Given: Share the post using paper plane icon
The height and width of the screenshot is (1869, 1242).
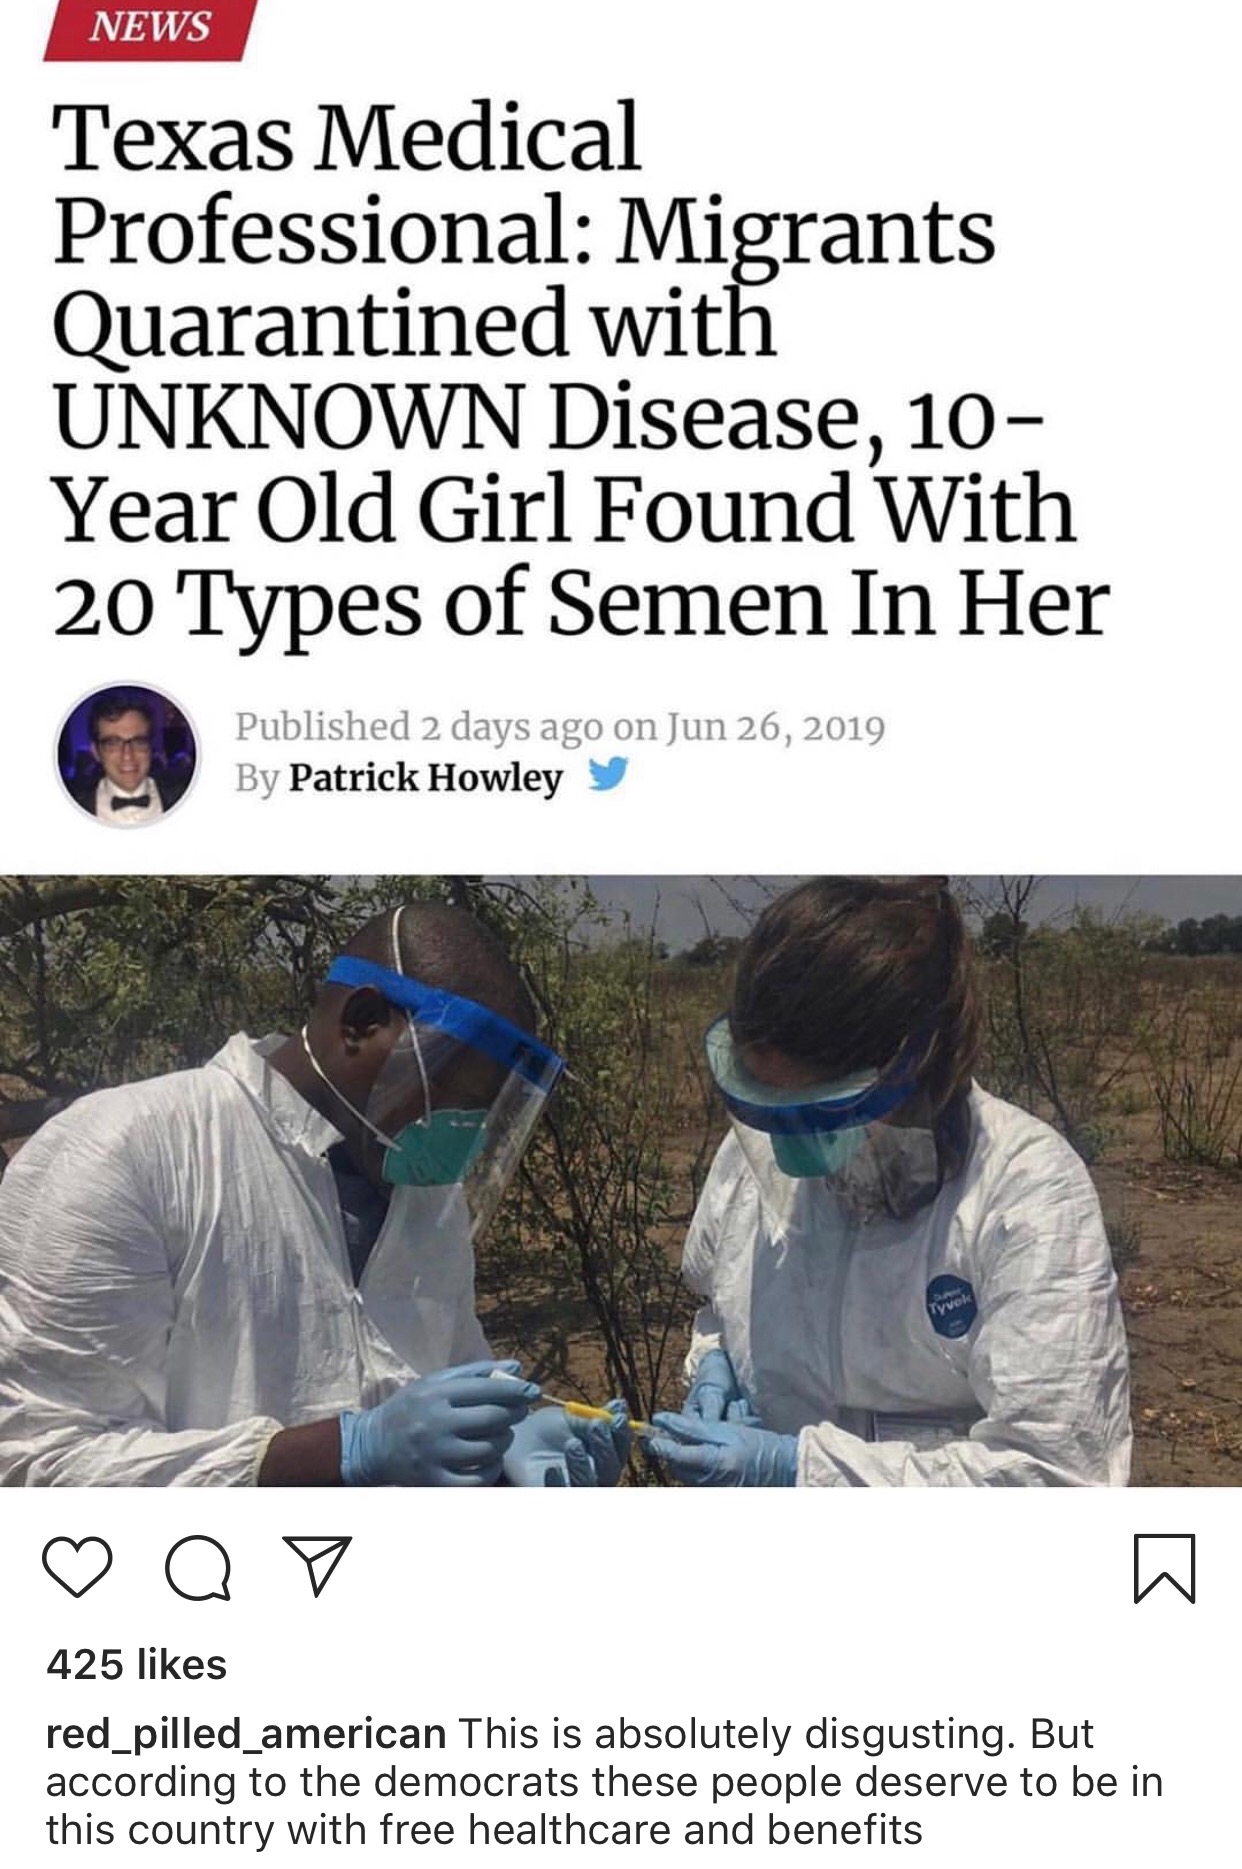Looking at the screenshot, I should coord(317,1566).
